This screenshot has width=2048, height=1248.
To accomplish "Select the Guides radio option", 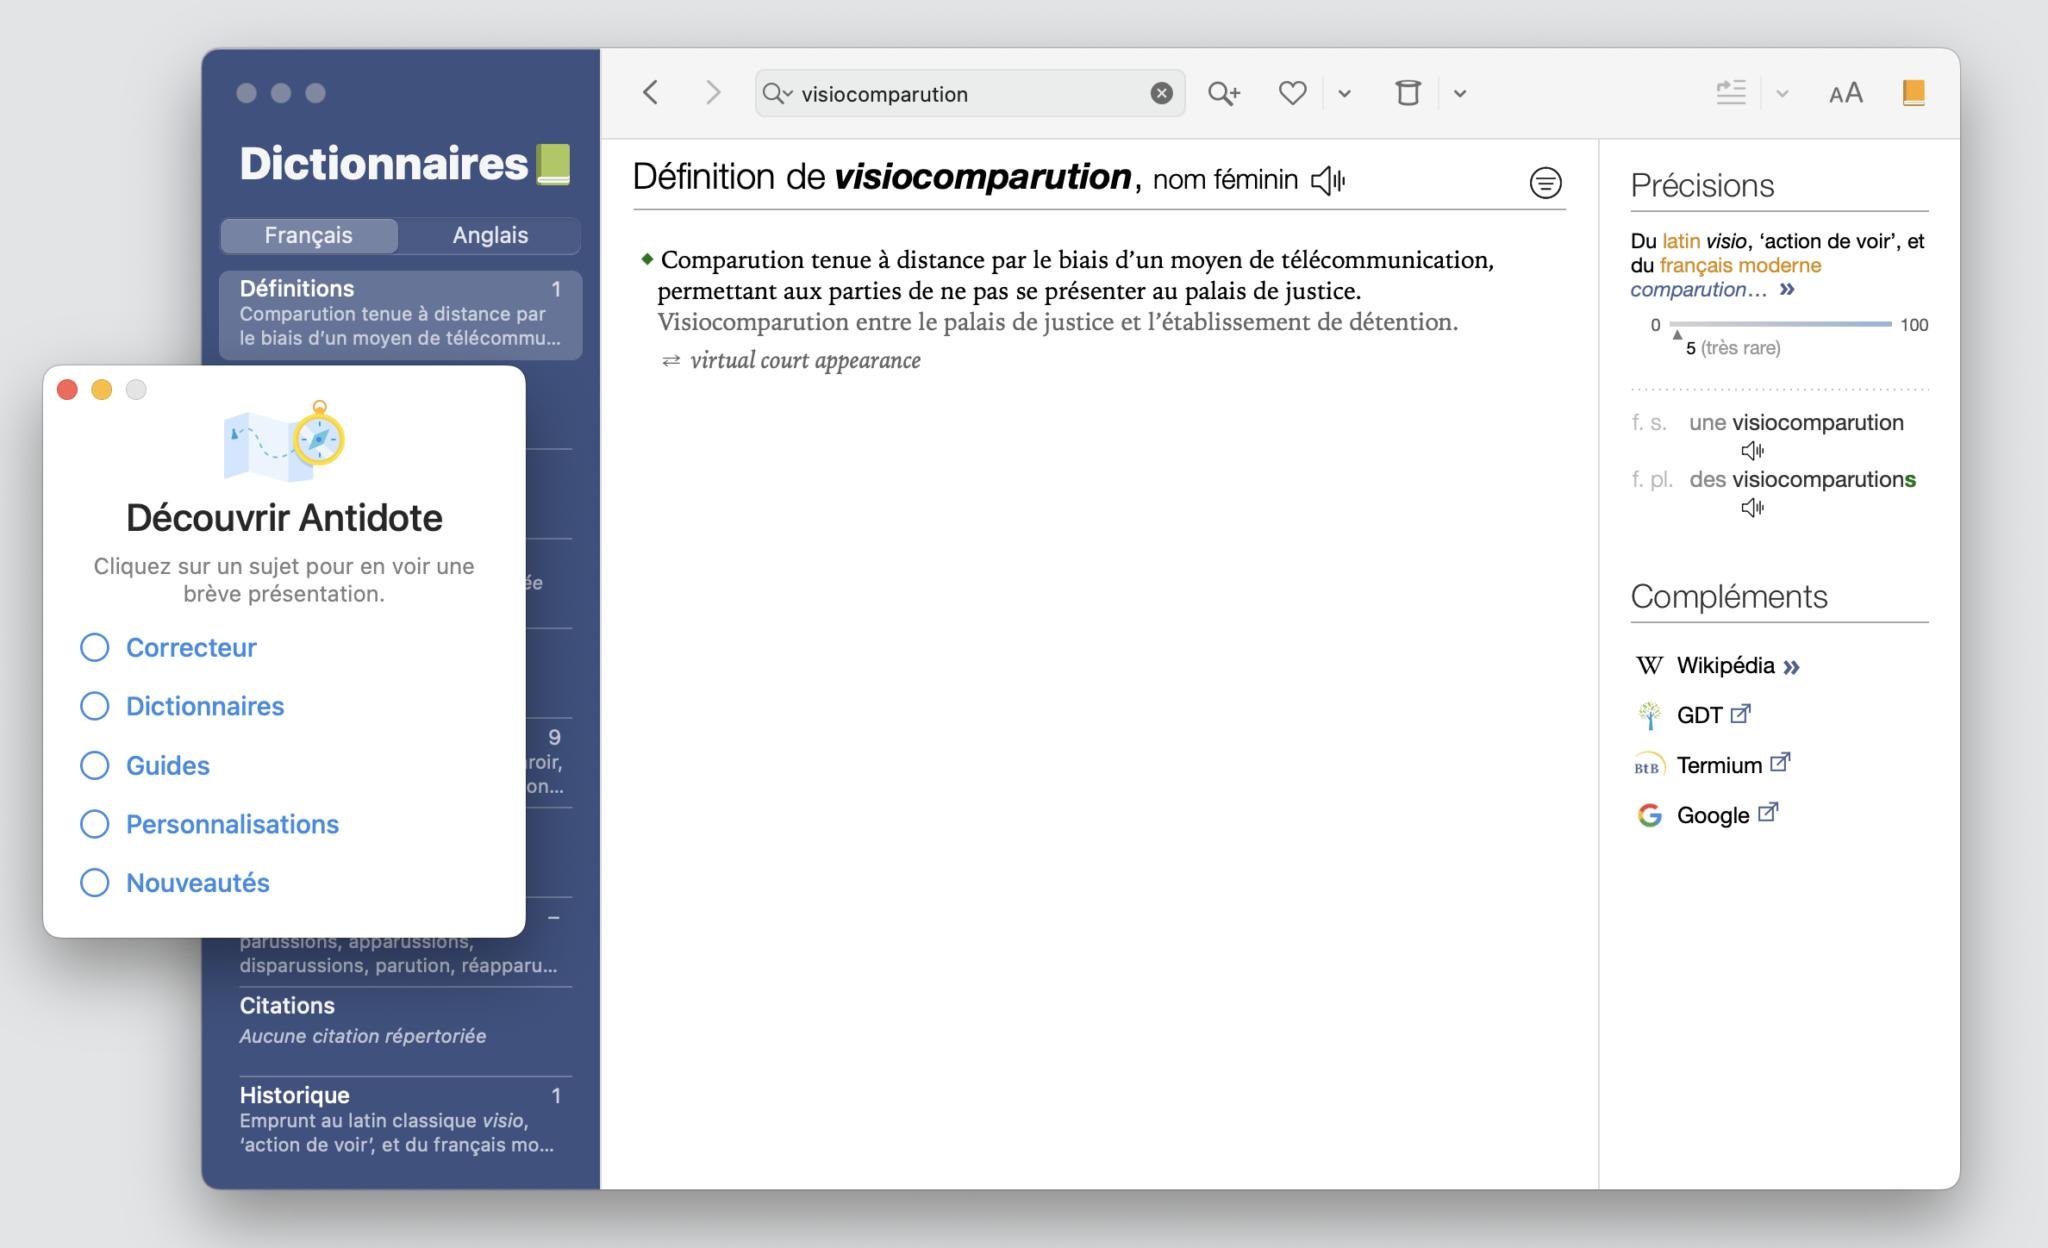I will coord(95,766).
